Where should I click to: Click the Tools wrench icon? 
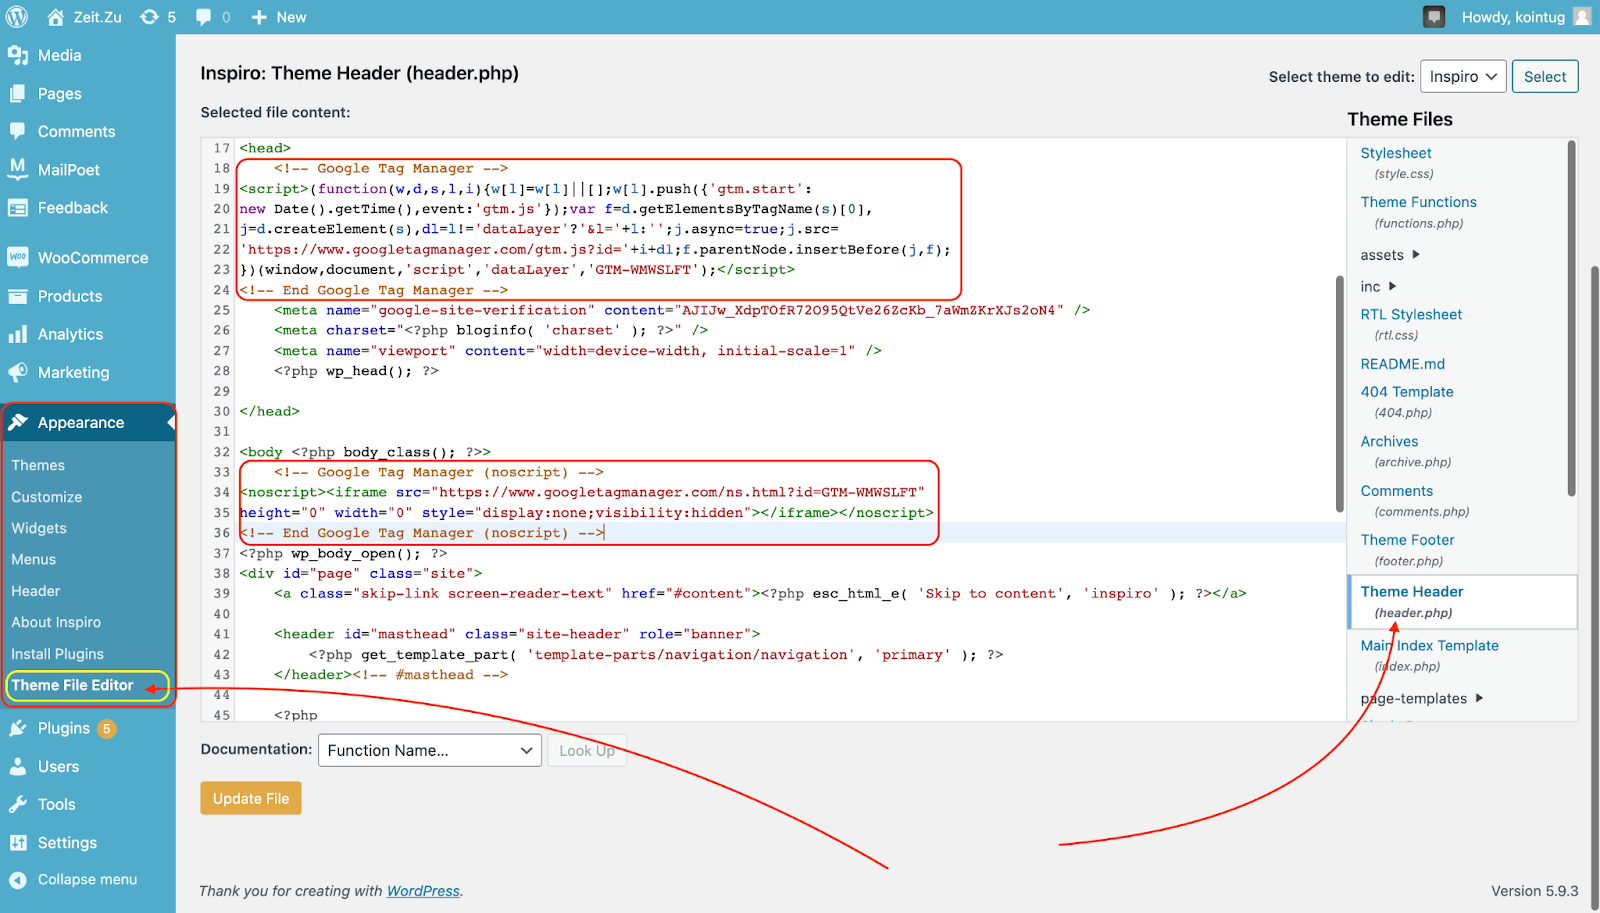click(17, 804)
